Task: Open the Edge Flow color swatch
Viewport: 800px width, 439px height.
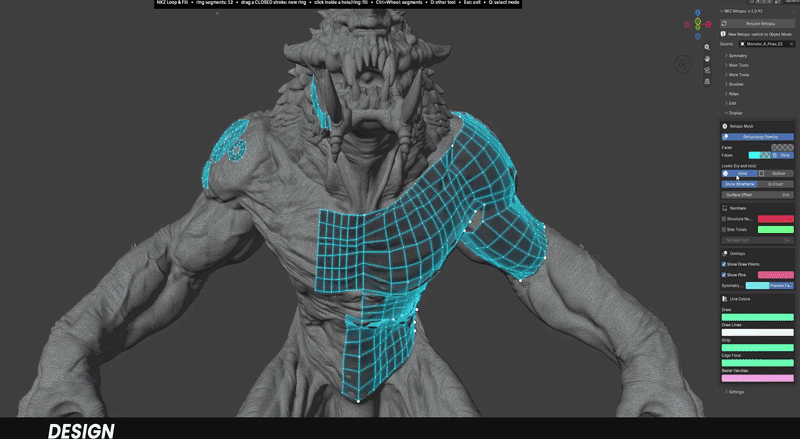Action: (758, 363)
